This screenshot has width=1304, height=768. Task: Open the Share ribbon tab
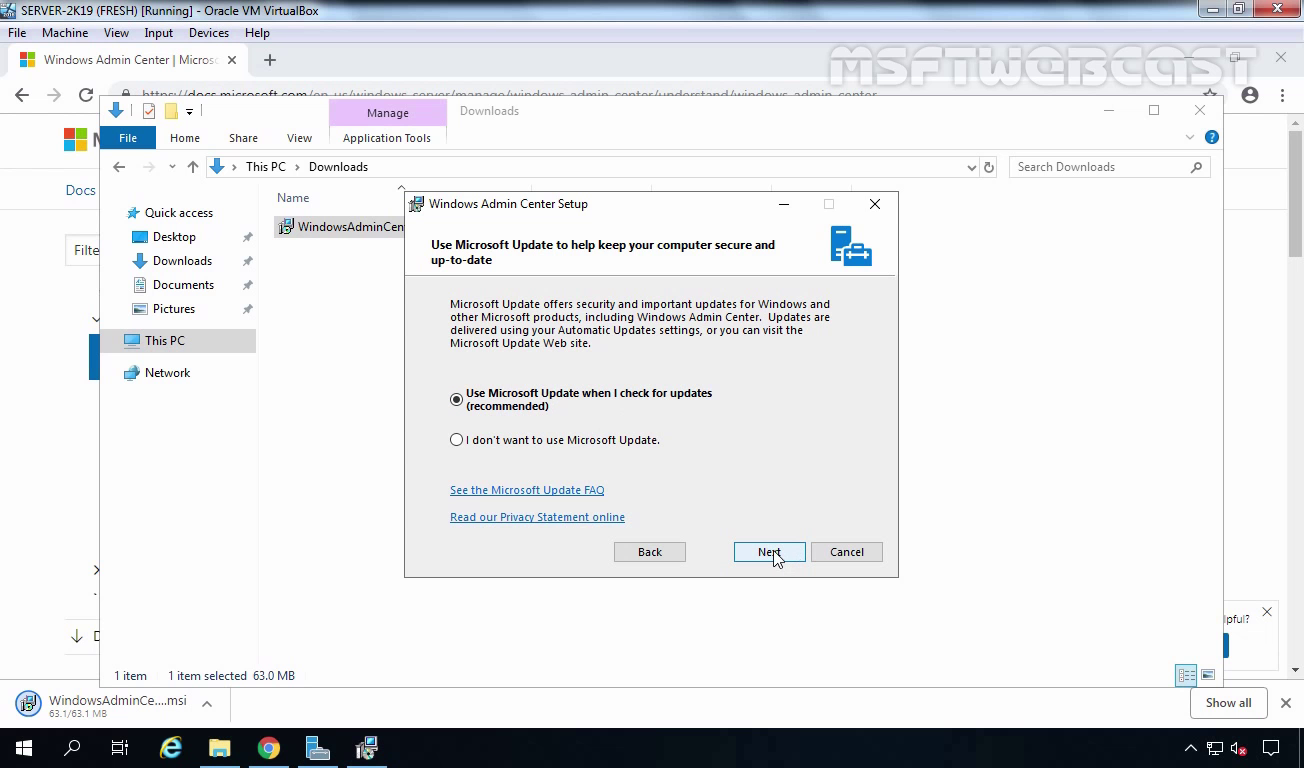point(243,138)
